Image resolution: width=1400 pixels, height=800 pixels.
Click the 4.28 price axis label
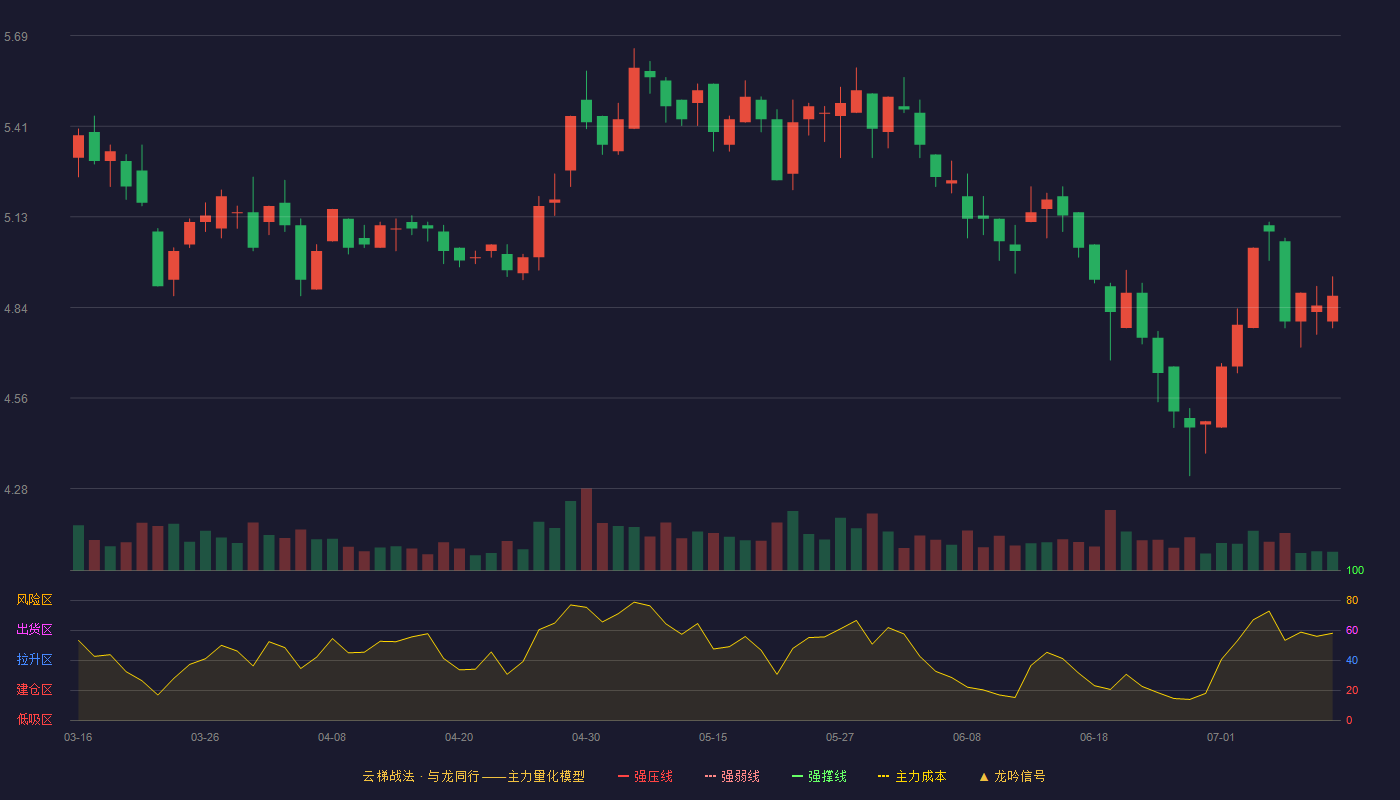pos(16,490)
